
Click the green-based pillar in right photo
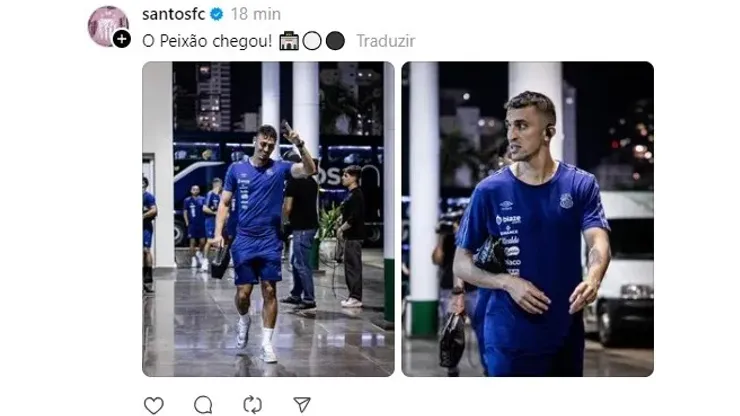pos(423,200)
